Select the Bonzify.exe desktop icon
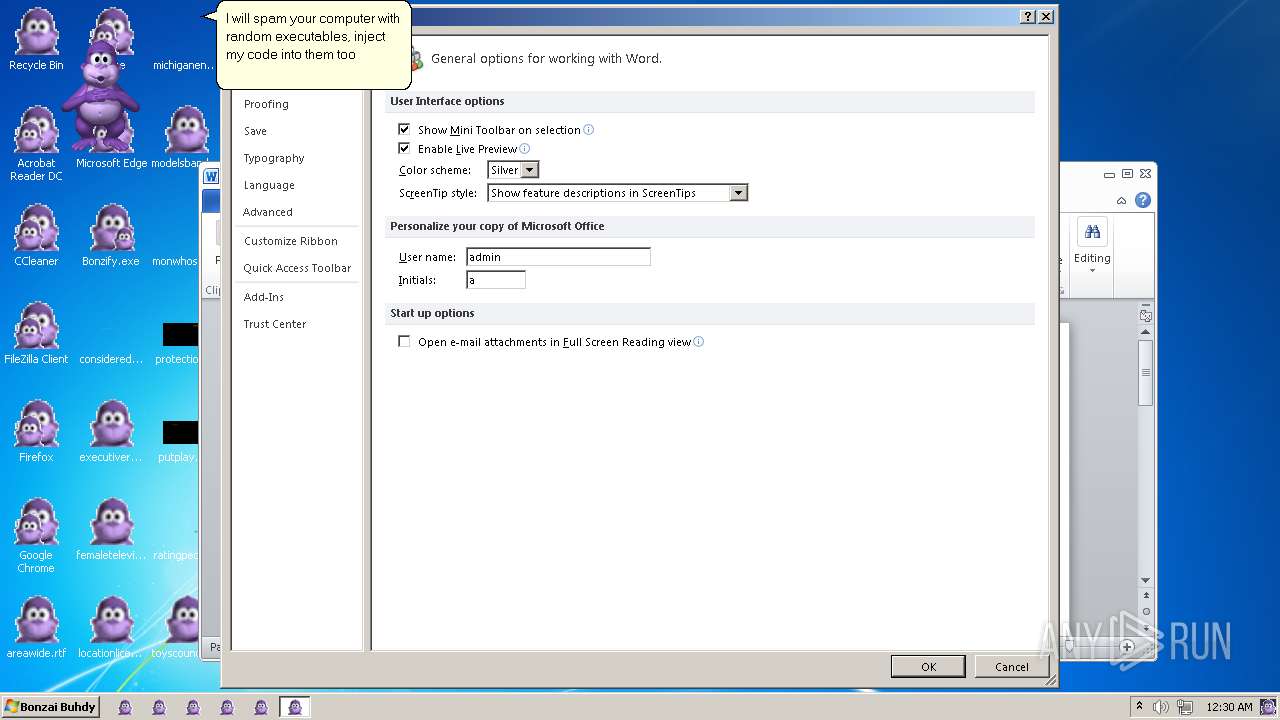Viewport: 1280px width, 720px height. 111,236
